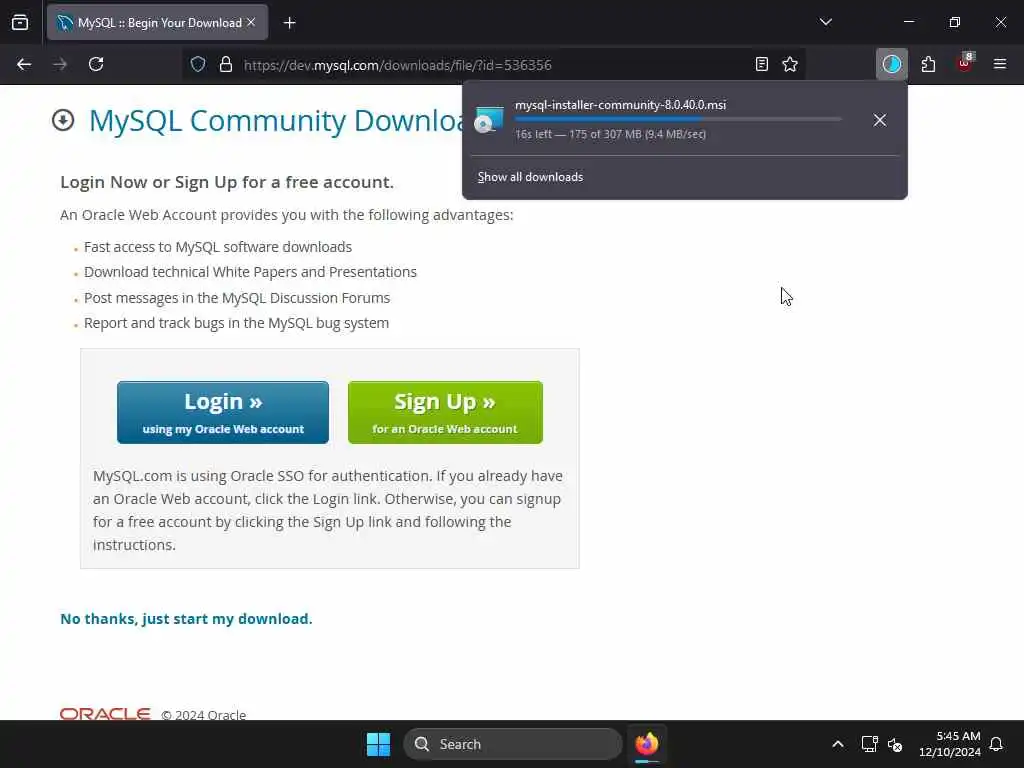
Task: Click the Oracle logo in footer
Action: (105, 714)
